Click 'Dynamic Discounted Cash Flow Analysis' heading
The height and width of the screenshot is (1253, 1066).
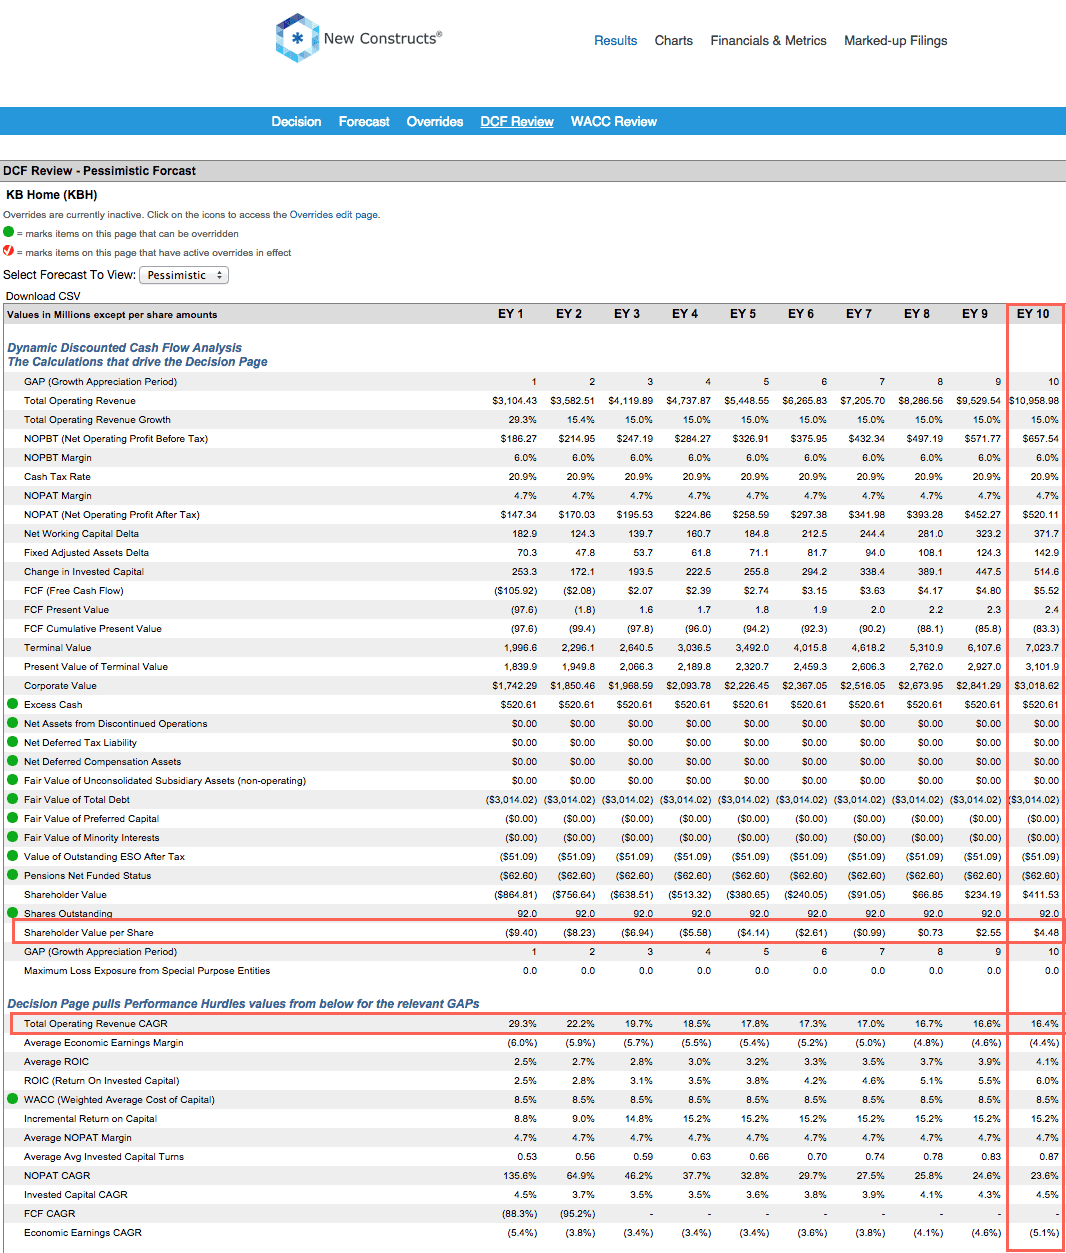point(124,348)
